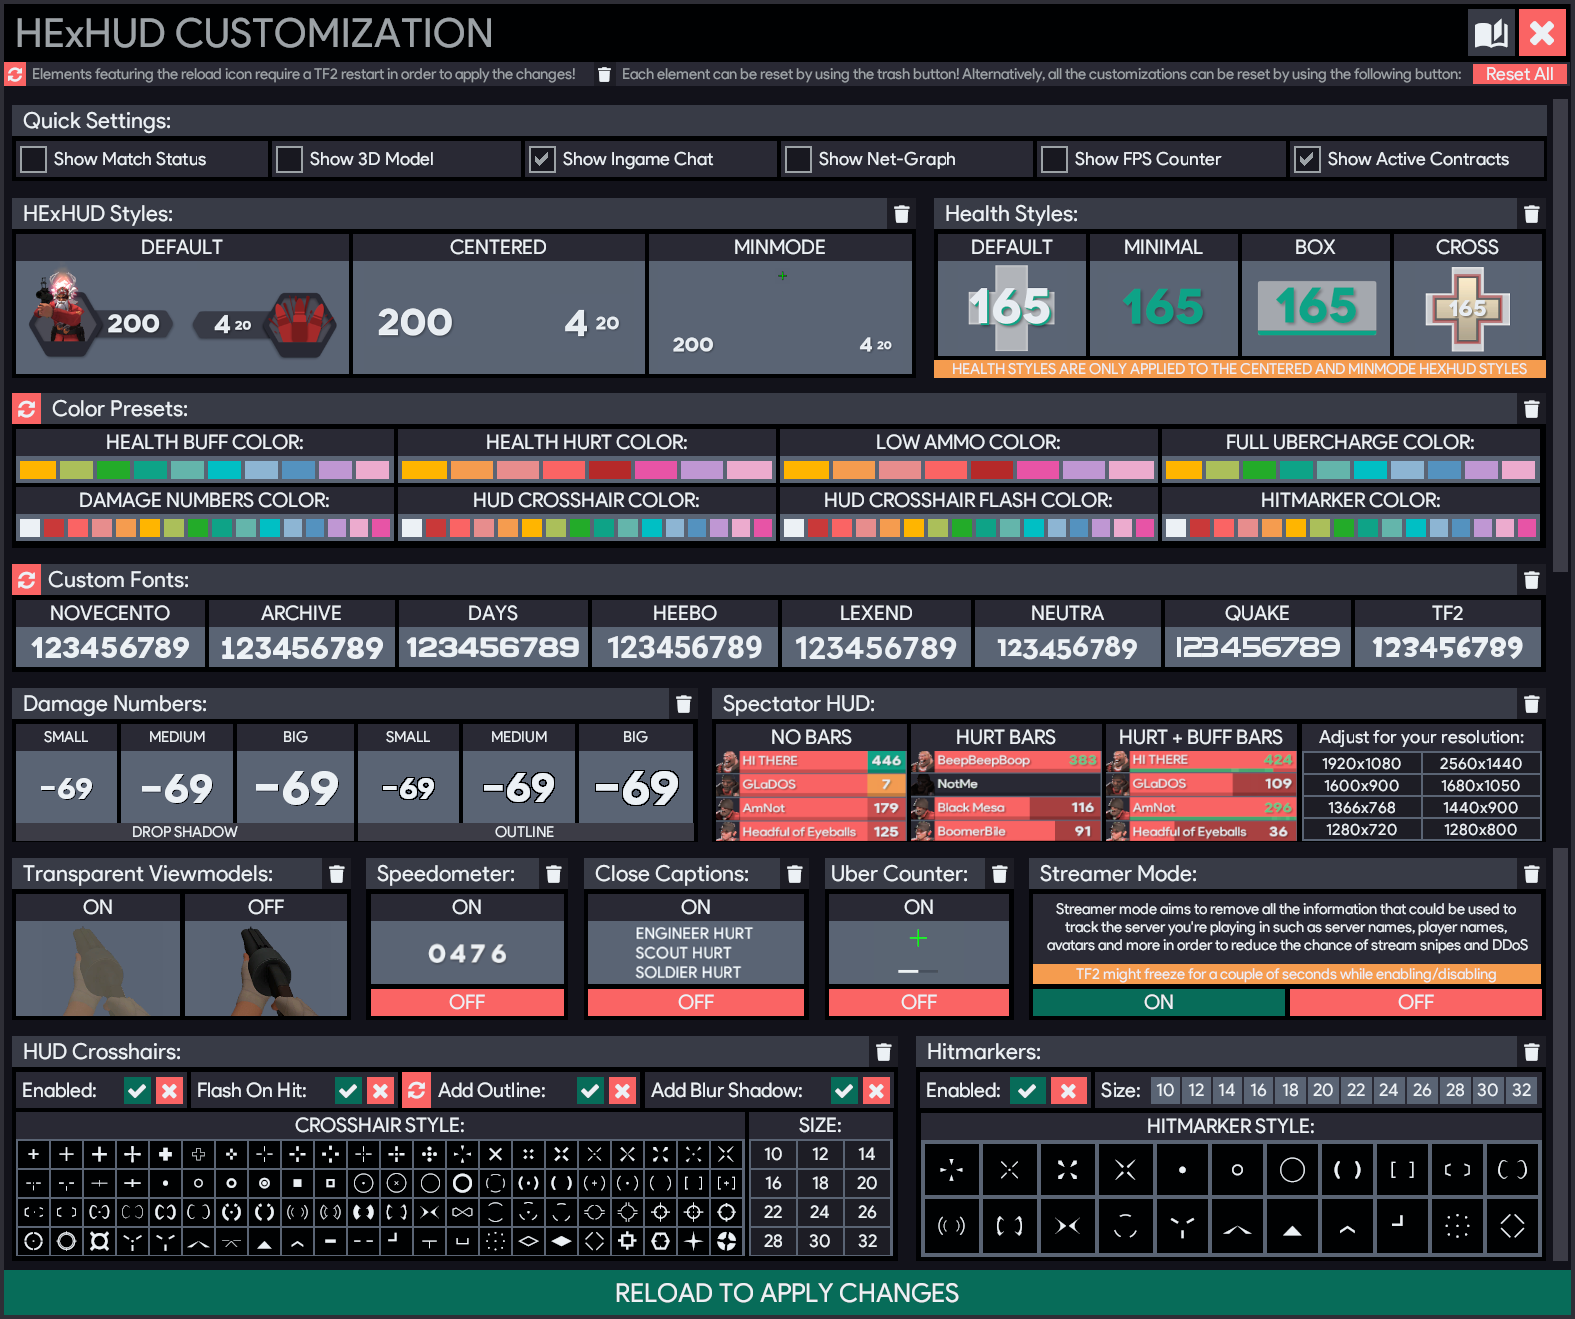Turn Close Captions OFF
The width and height of the screenshot is (1575, 1319).
pos(696,1002)
